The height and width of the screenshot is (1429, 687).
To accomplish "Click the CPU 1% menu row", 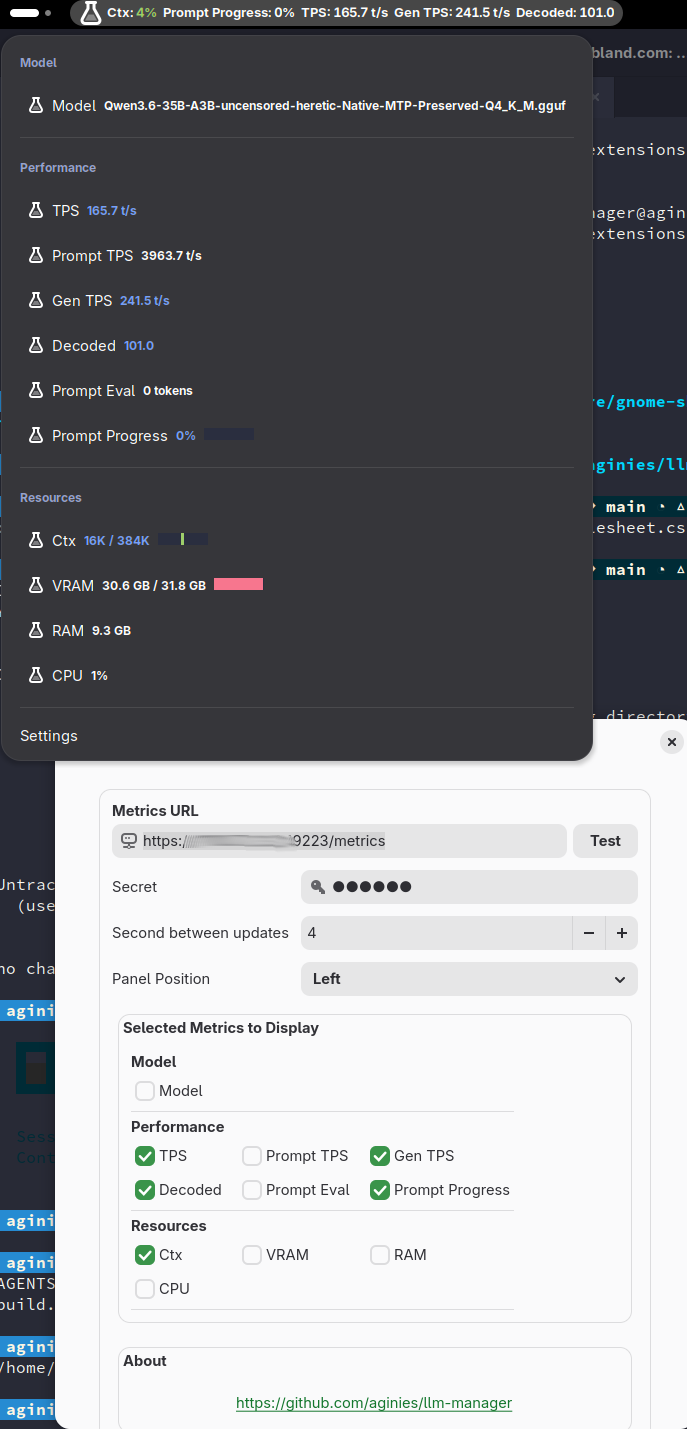I will 297,676.
